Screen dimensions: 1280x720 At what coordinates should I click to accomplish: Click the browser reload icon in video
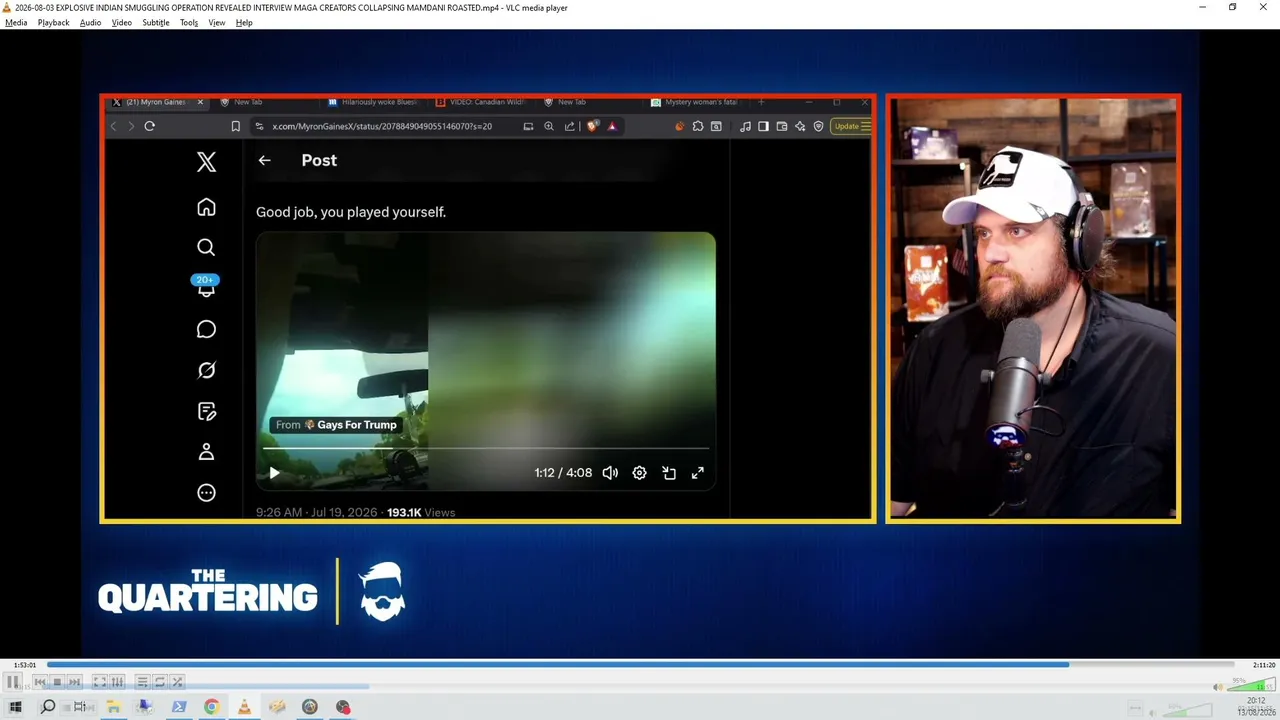click(149, 126)
